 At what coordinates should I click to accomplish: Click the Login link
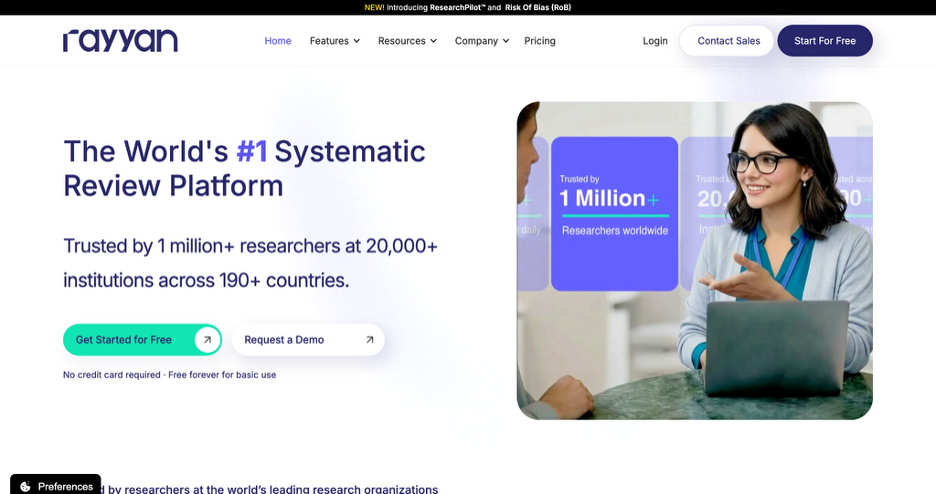point(655,41)
